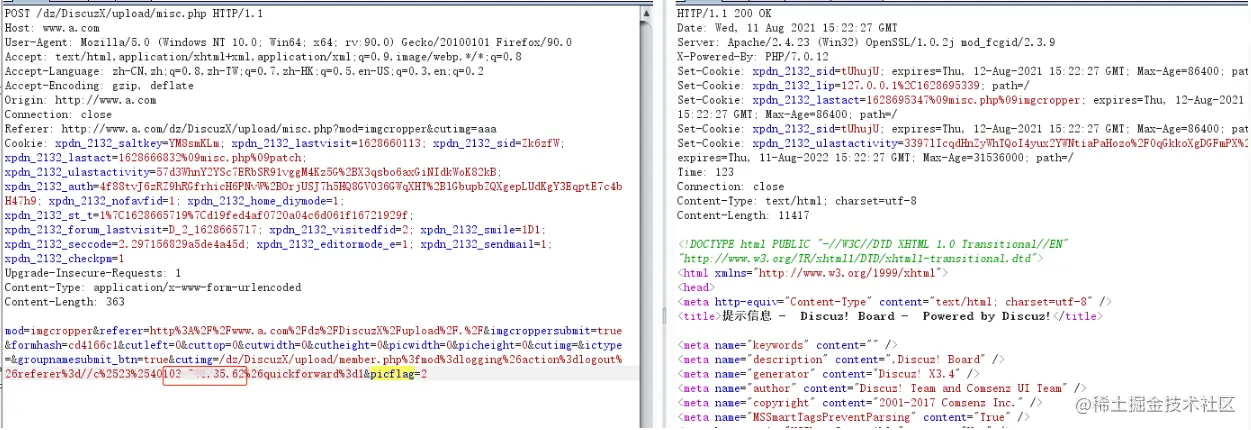Viewport: 1251px width, 430px height.
Task: Click the meta "copyright" line
Action: (x=861, y=403)
